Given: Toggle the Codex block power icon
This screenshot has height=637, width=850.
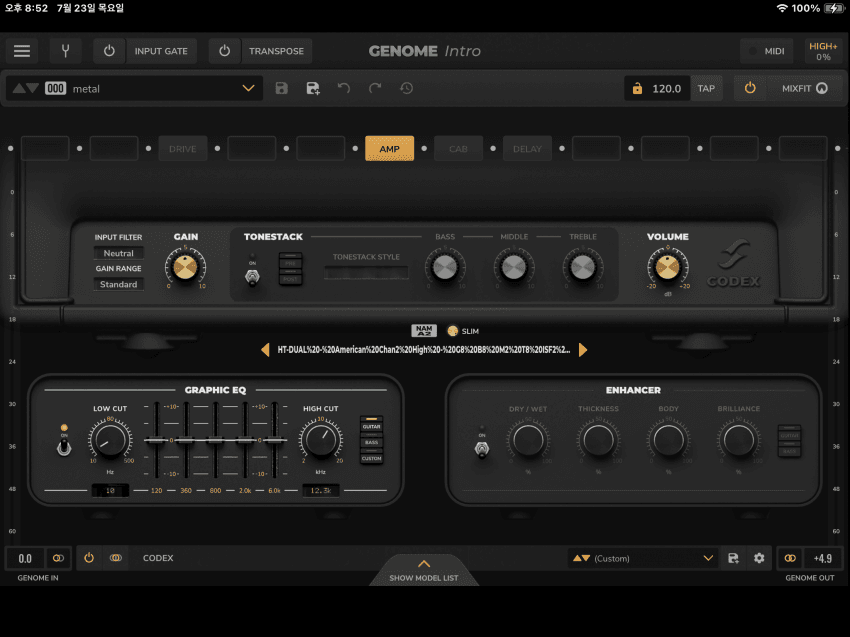Looking at the screenshot, I should [89, 558].
